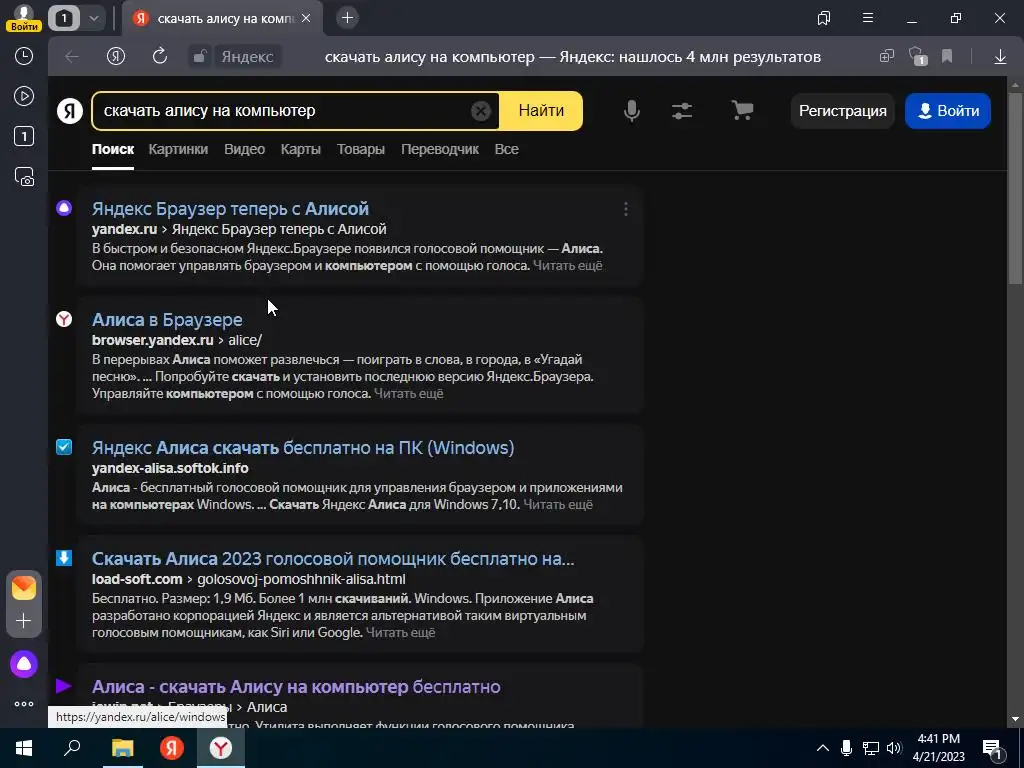Click the Найти search button
1024x768 pixels.
point(541,111)
